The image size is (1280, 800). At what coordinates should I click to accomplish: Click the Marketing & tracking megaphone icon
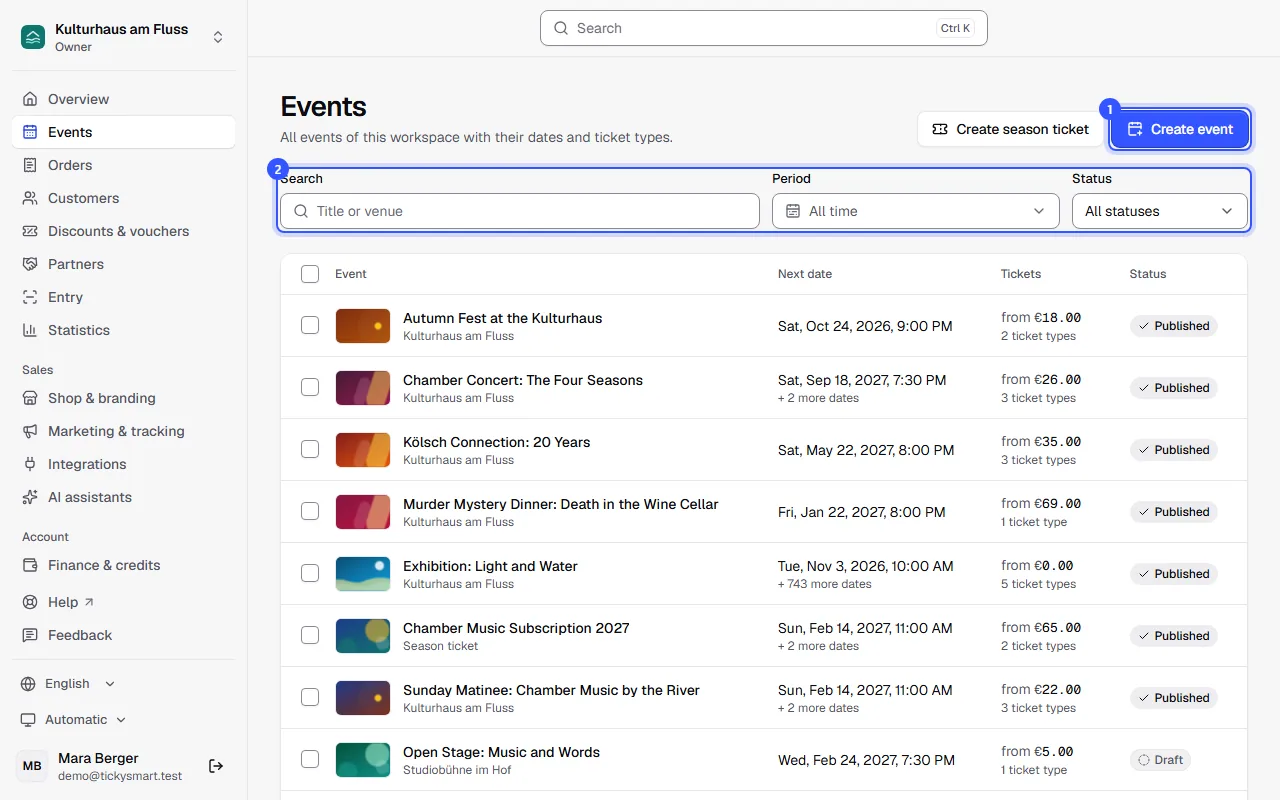click(30, 431)
